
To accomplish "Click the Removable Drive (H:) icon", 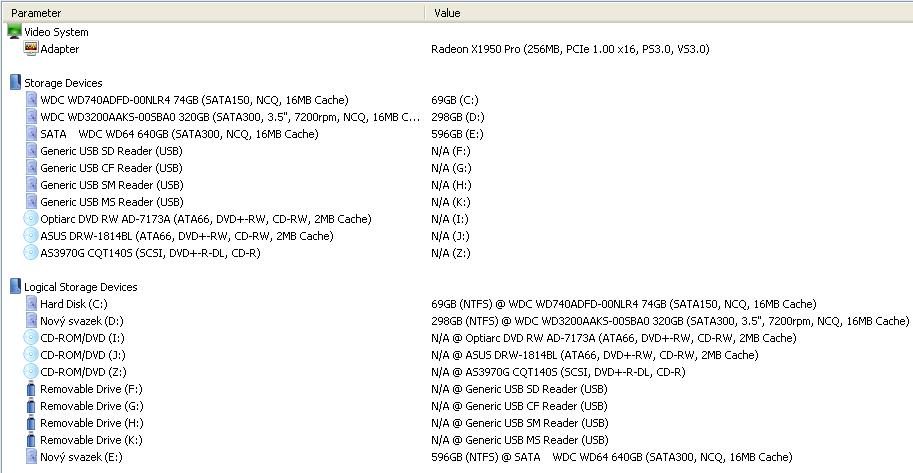I will click(x=31, y=422).
